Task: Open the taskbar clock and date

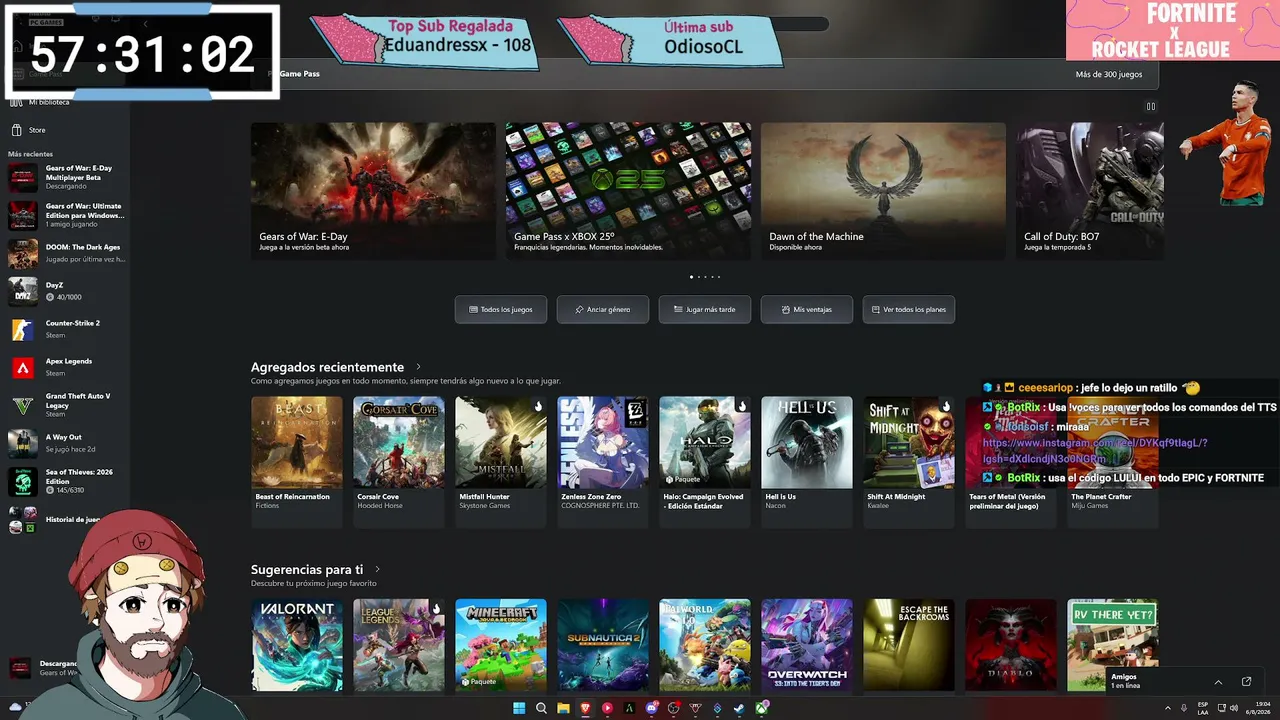Action: [x=1258, y=708]
